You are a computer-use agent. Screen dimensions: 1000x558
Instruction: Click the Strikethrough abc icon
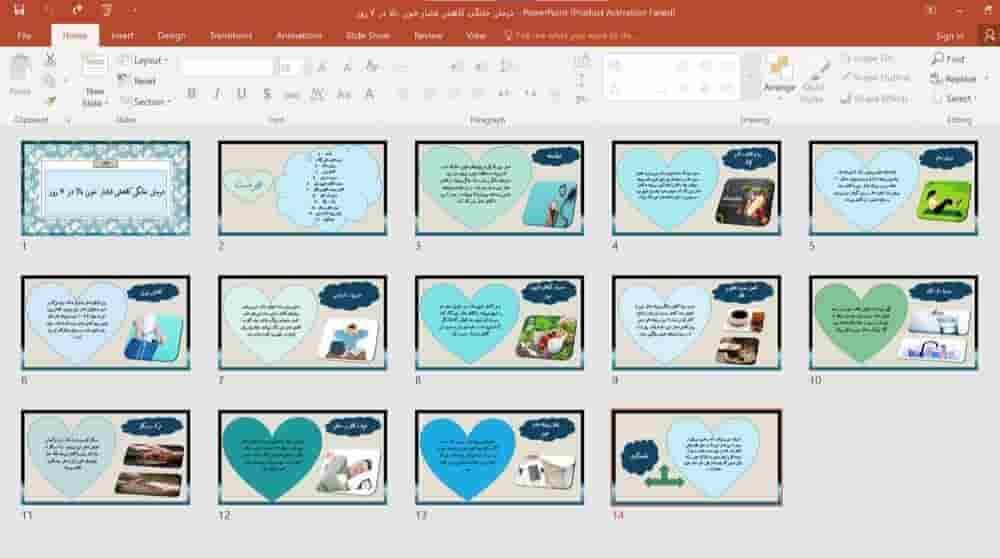coord(291,95)
